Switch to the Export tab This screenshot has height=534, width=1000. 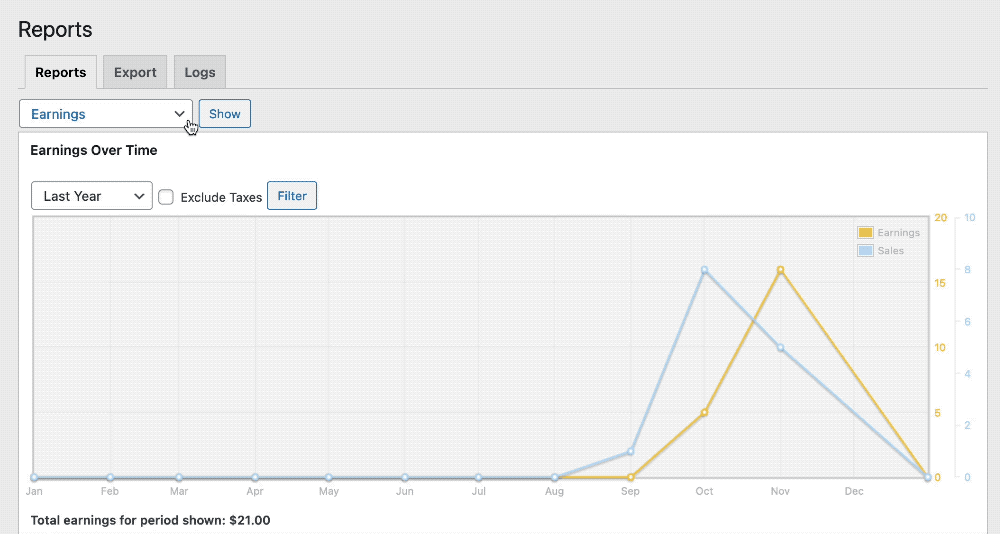coord(135,72)
